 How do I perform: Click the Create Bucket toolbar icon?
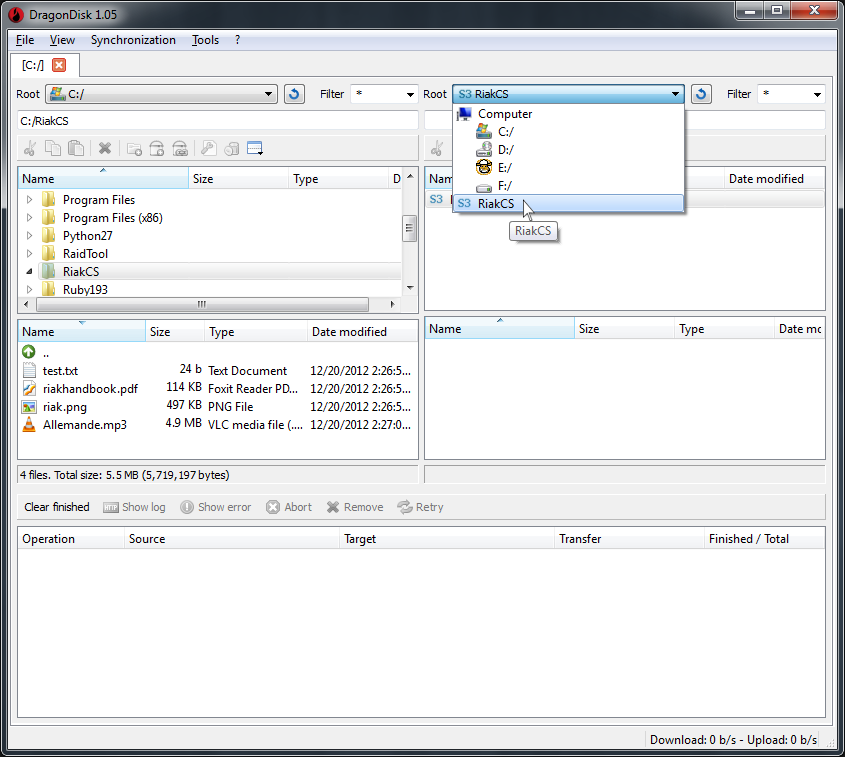[x=157, y=148]
